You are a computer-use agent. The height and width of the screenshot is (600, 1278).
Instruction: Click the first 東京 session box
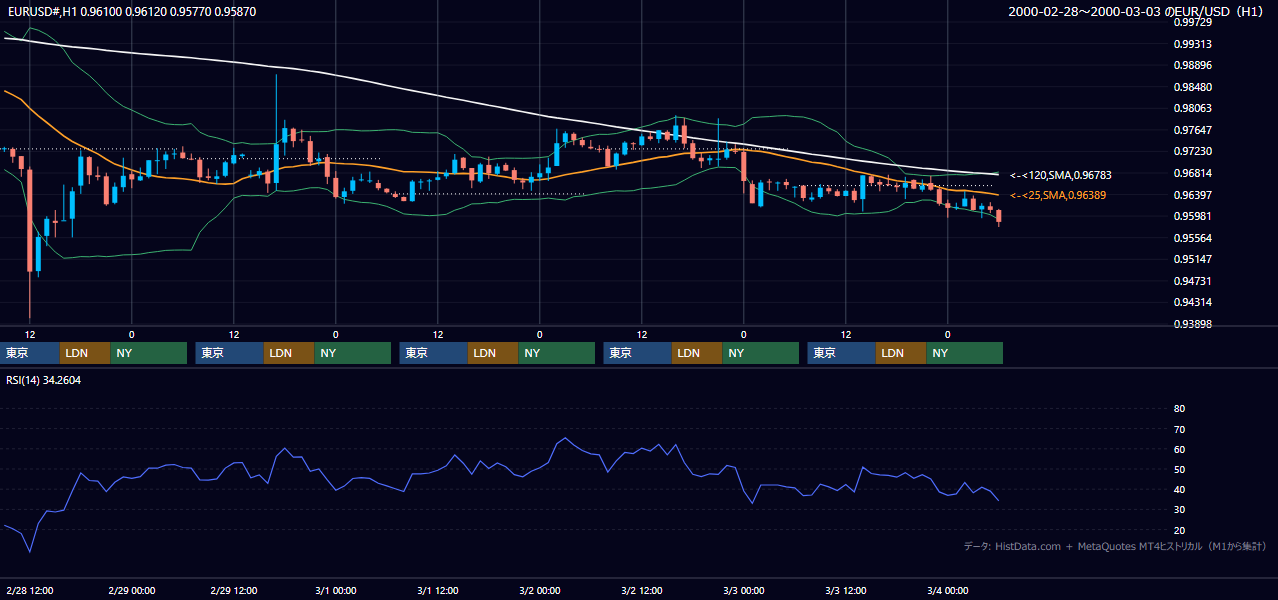point(31,353)
